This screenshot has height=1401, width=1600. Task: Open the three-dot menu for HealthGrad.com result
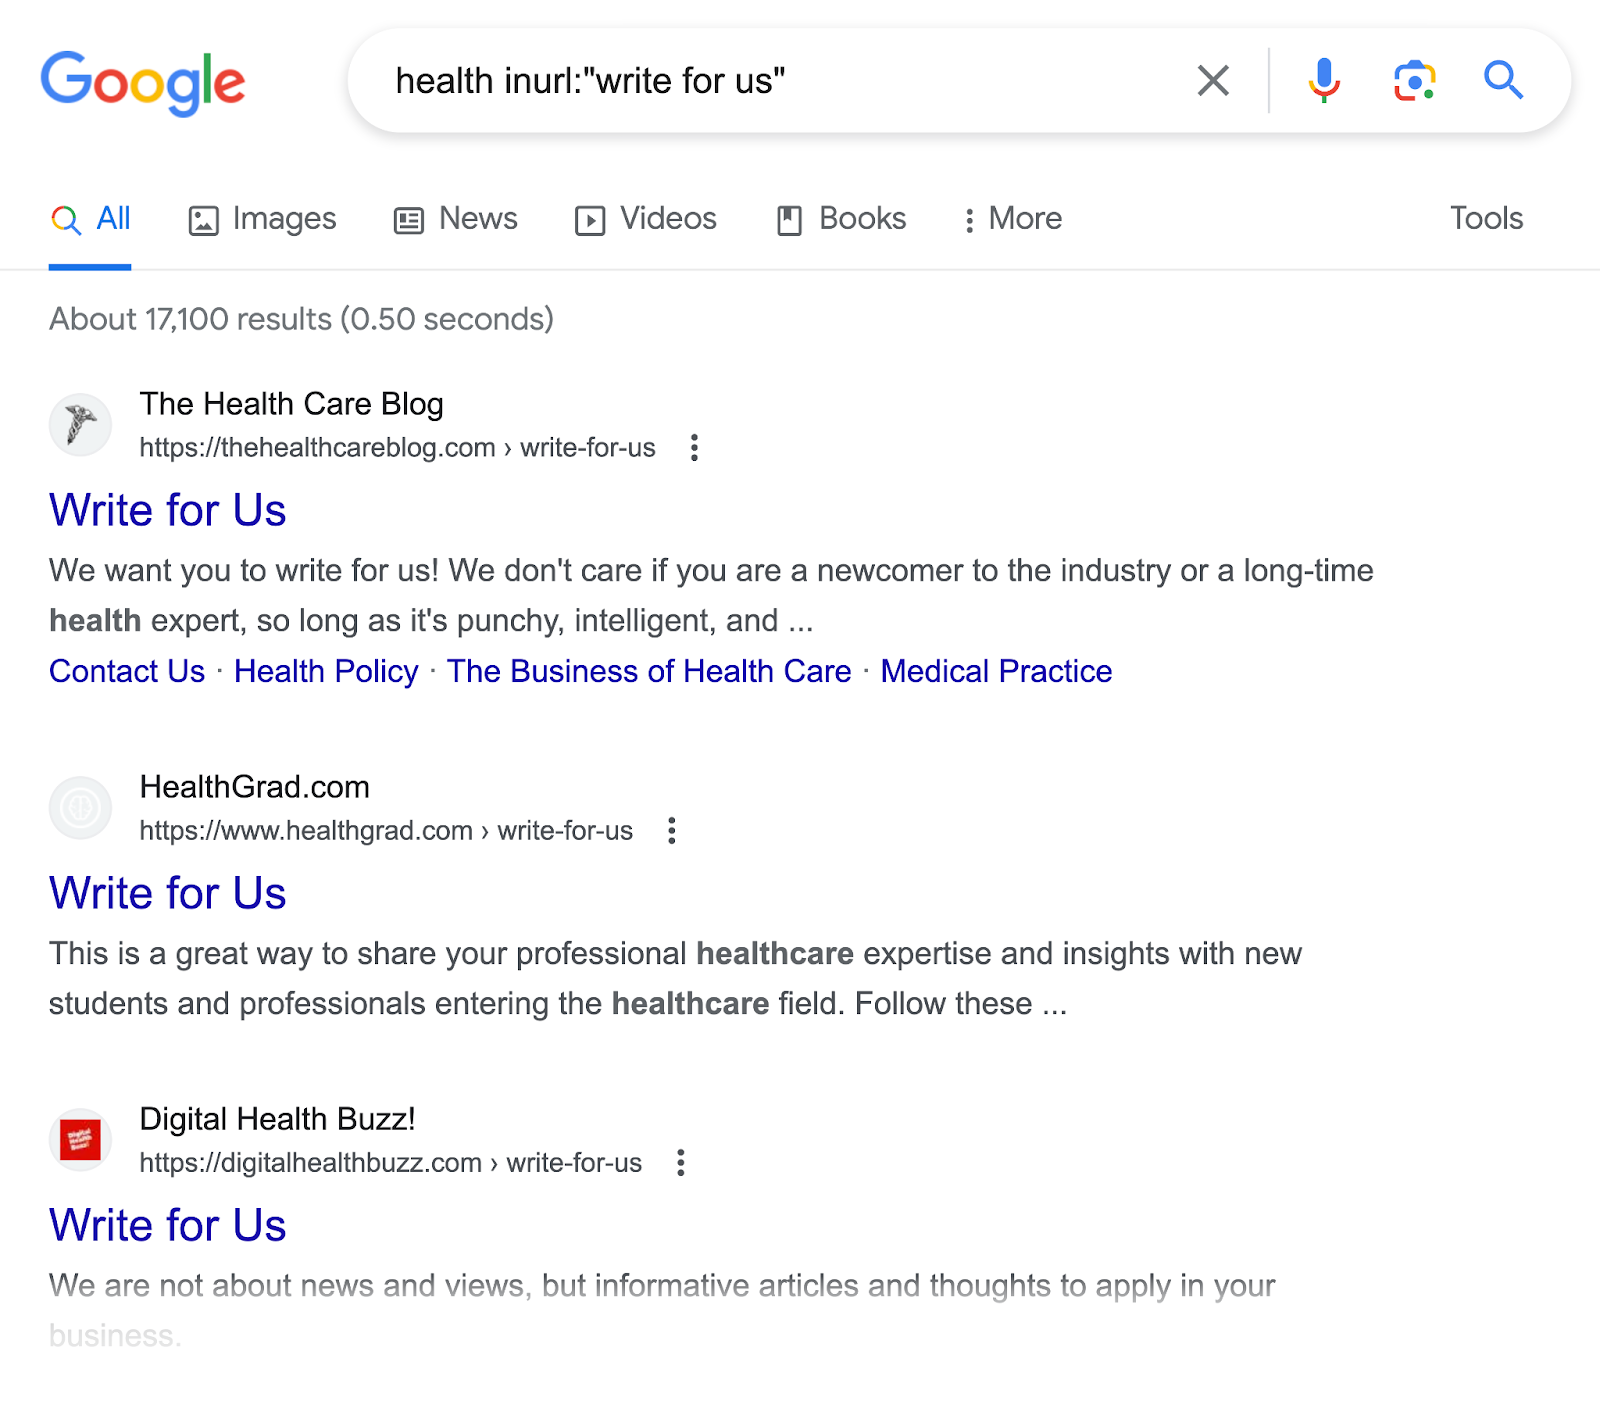pos(671,831)
